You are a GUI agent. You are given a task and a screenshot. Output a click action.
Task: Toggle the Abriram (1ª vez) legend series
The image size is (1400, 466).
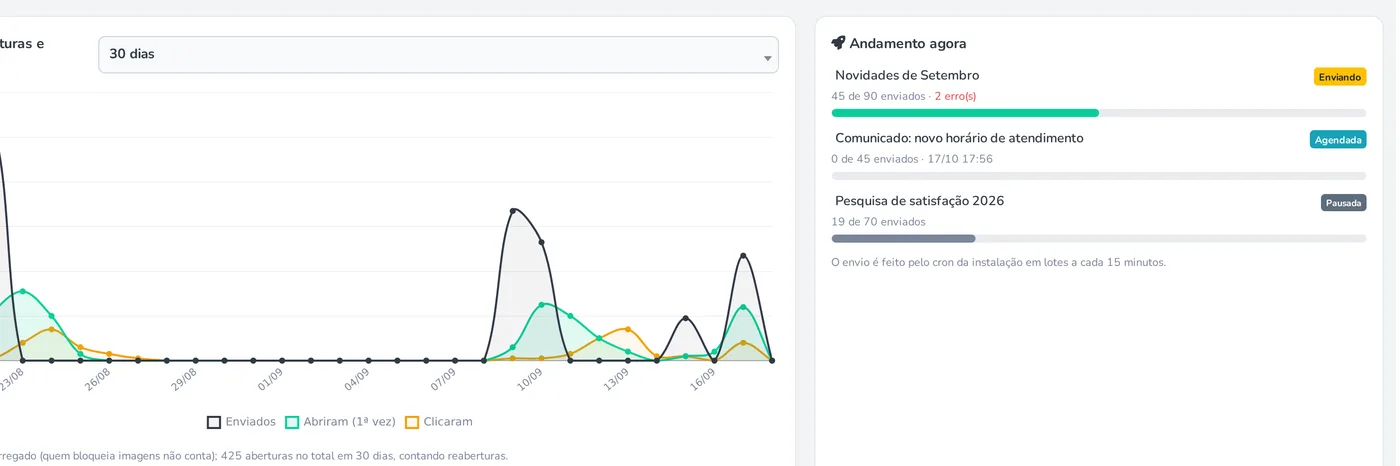point(340,422)
